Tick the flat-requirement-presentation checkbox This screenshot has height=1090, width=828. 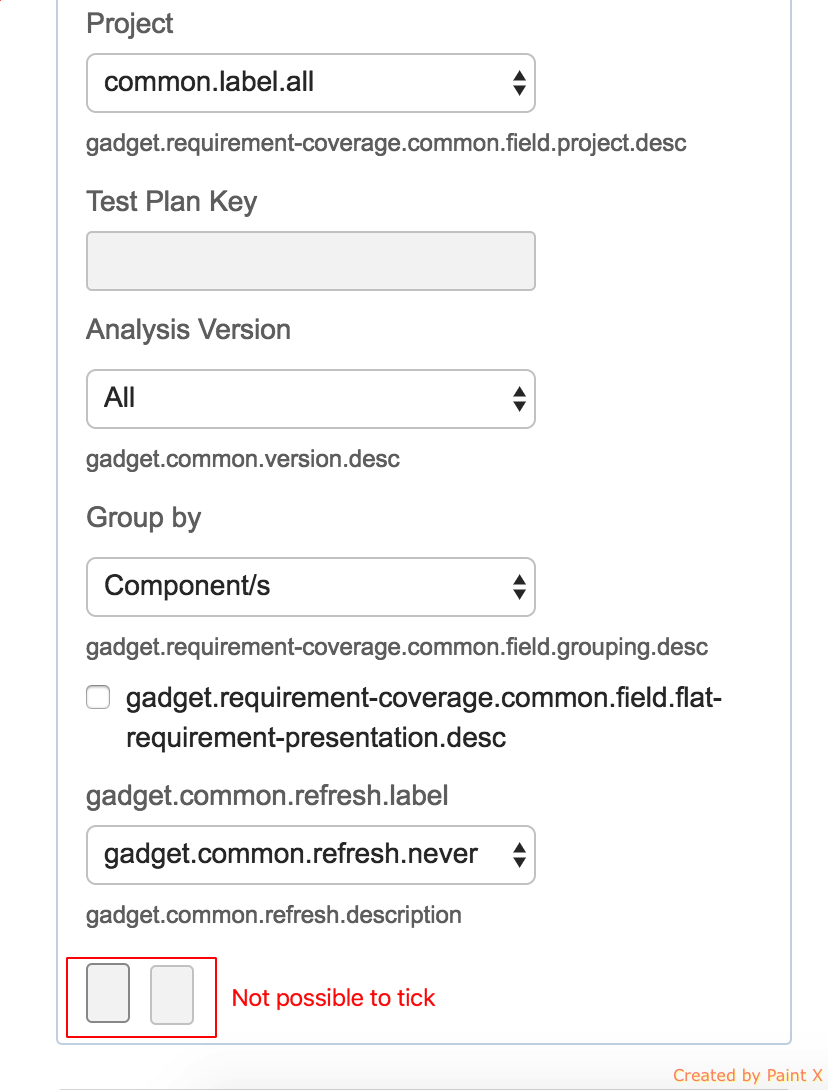tap(98, 698)
